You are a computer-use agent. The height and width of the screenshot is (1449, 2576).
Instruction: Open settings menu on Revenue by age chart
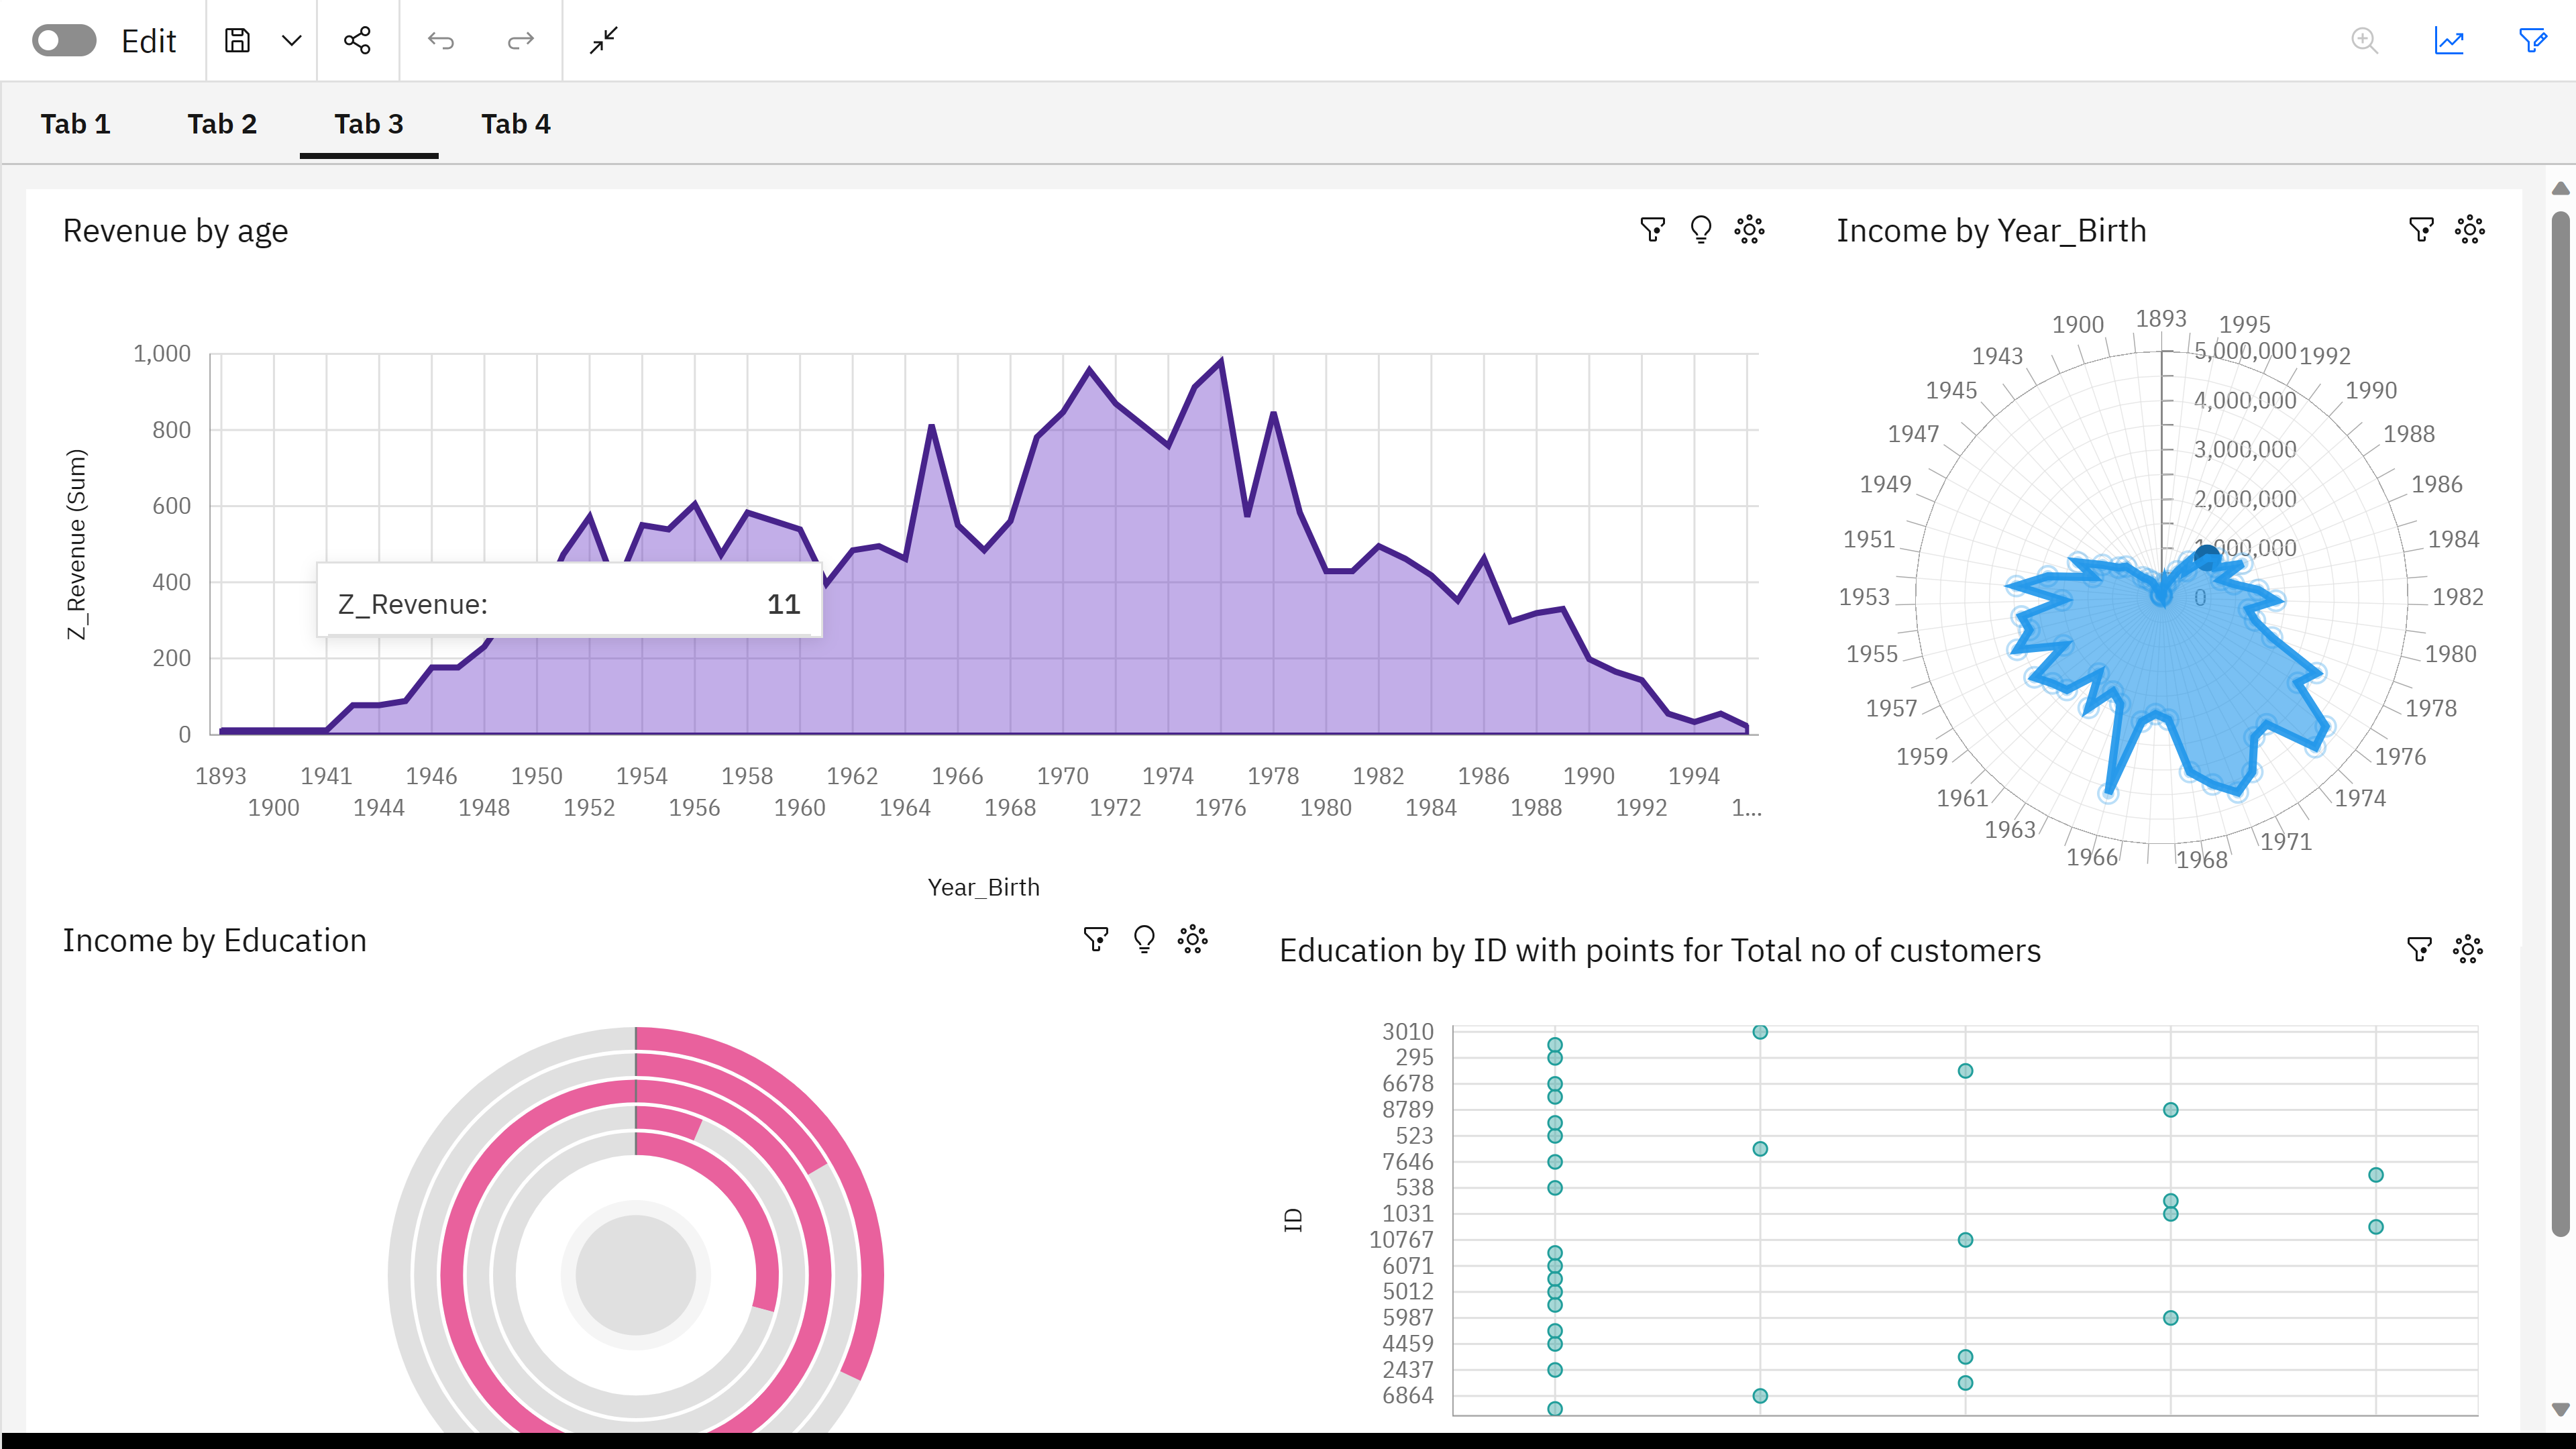pos(1749,229)
